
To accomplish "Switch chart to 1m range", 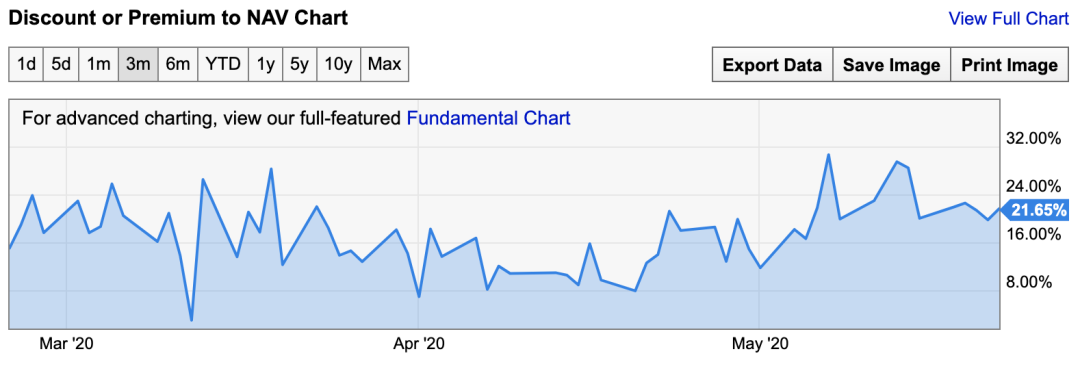I will [98, 65].
